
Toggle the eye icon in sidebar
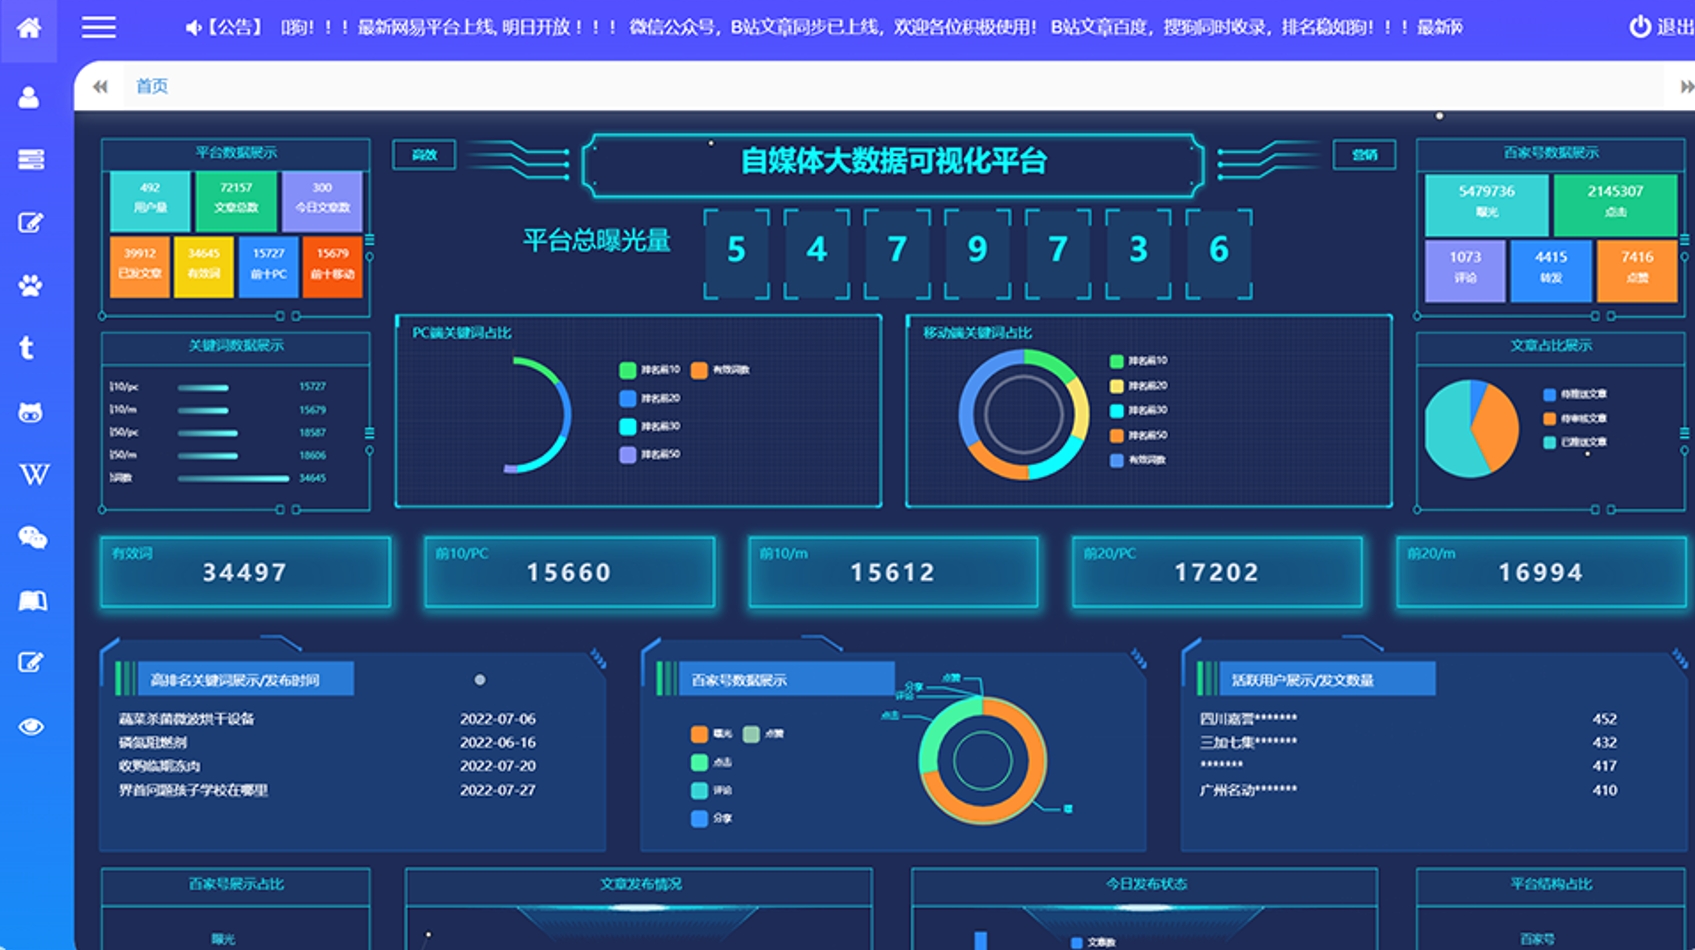(31, 727)
